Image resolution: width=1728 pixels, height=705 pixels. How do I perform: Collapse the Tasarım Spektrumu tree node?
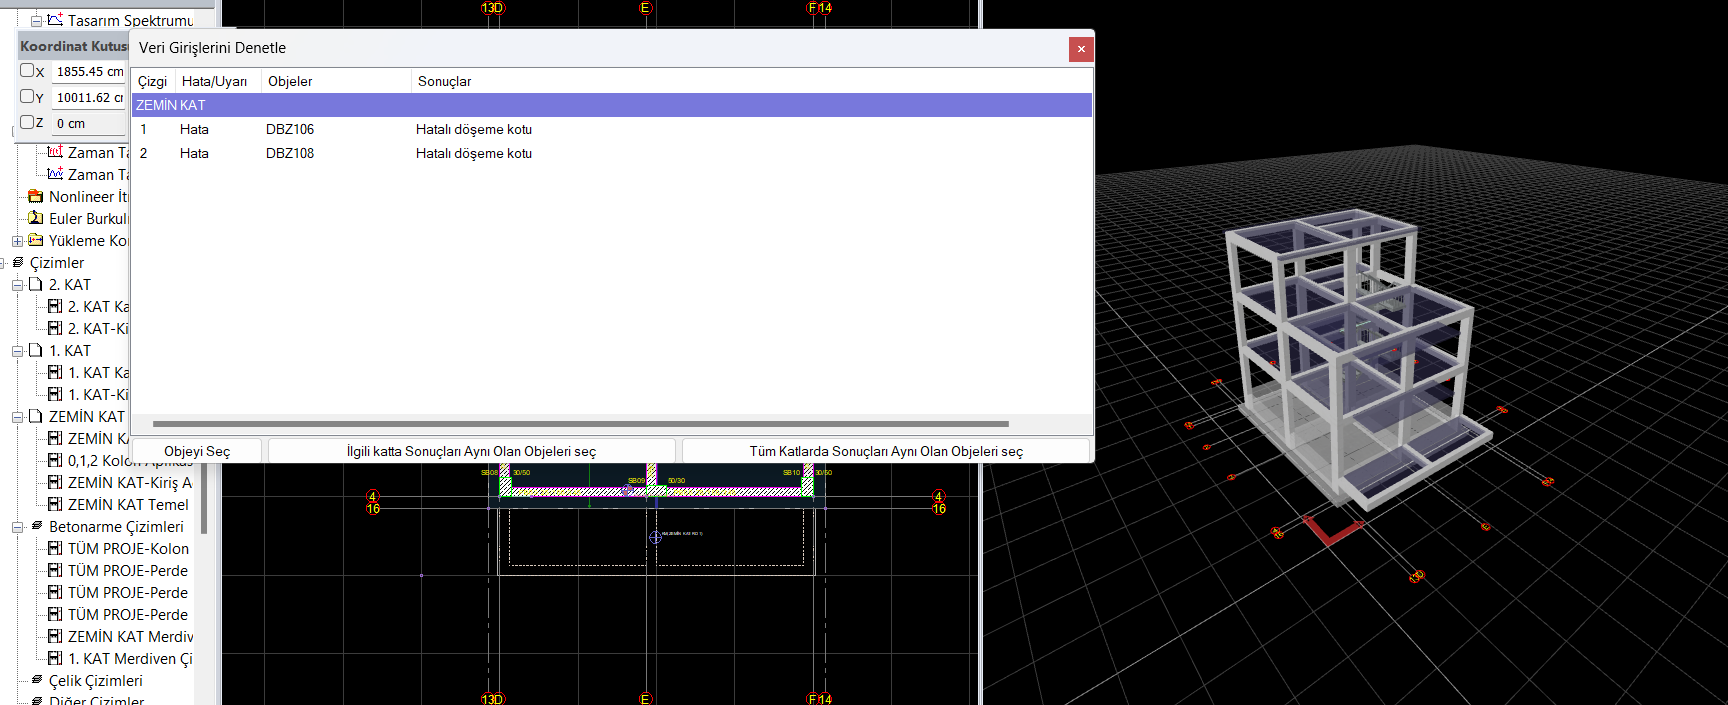click(36, 20)
